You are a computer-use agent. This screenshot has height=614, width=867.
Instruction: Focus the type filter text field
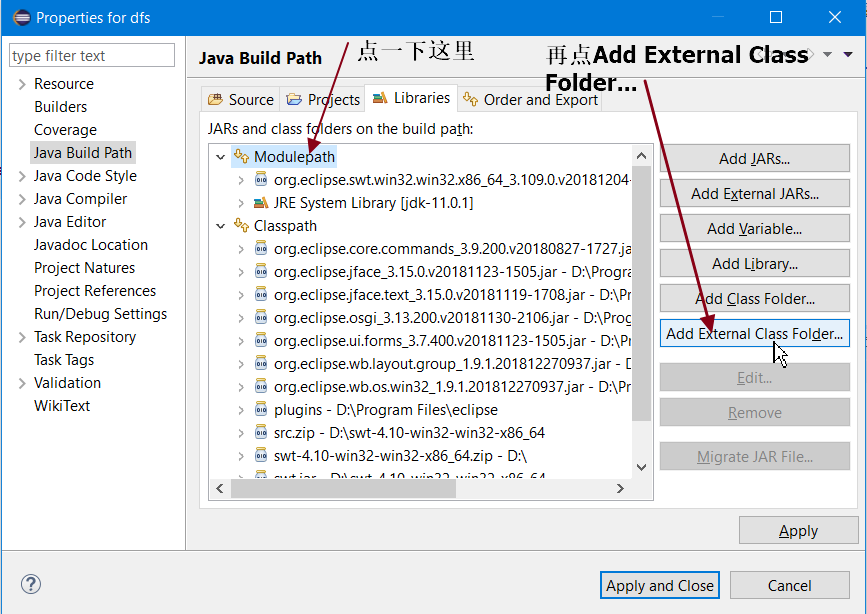[92, 55]
